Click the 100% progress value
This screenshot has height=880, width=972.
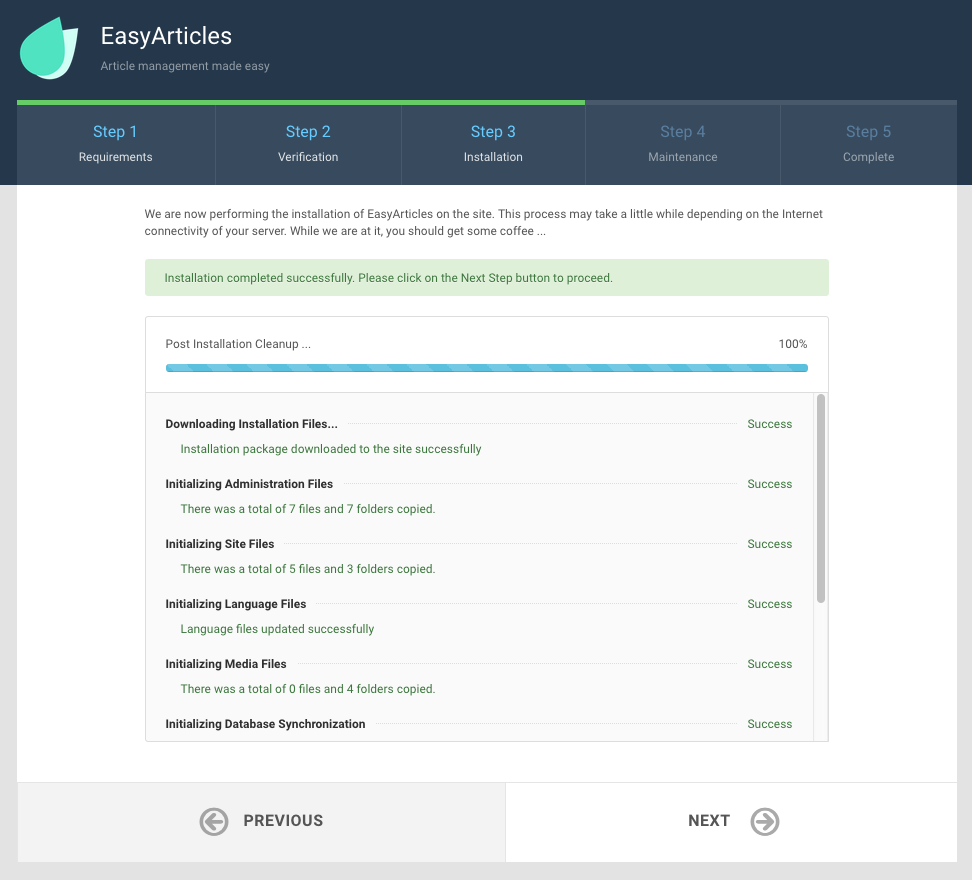(793, 344)
